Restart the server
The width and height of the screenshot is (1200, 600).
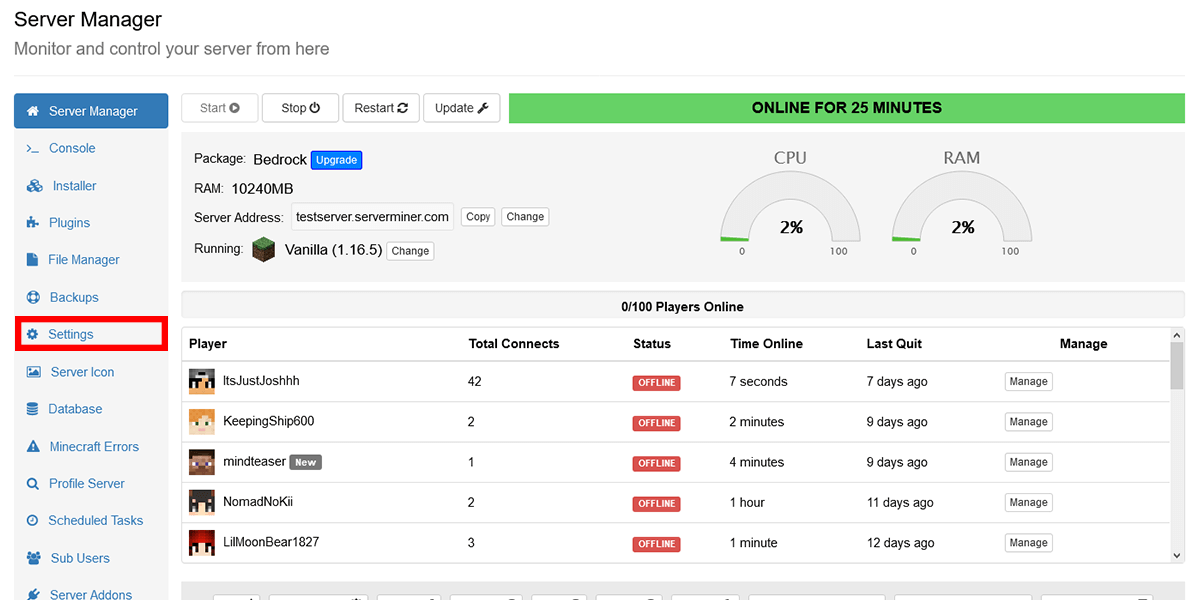[x=381, y=108]
